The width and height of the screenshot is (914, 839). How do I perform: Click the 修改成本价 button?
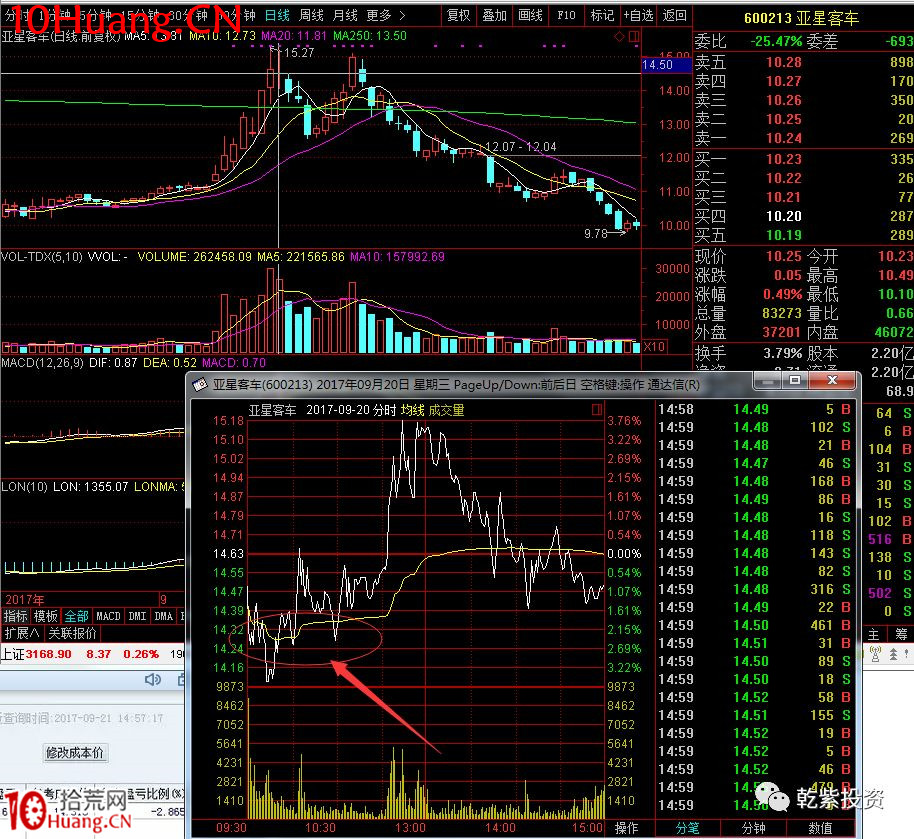[x=75, y=753]
